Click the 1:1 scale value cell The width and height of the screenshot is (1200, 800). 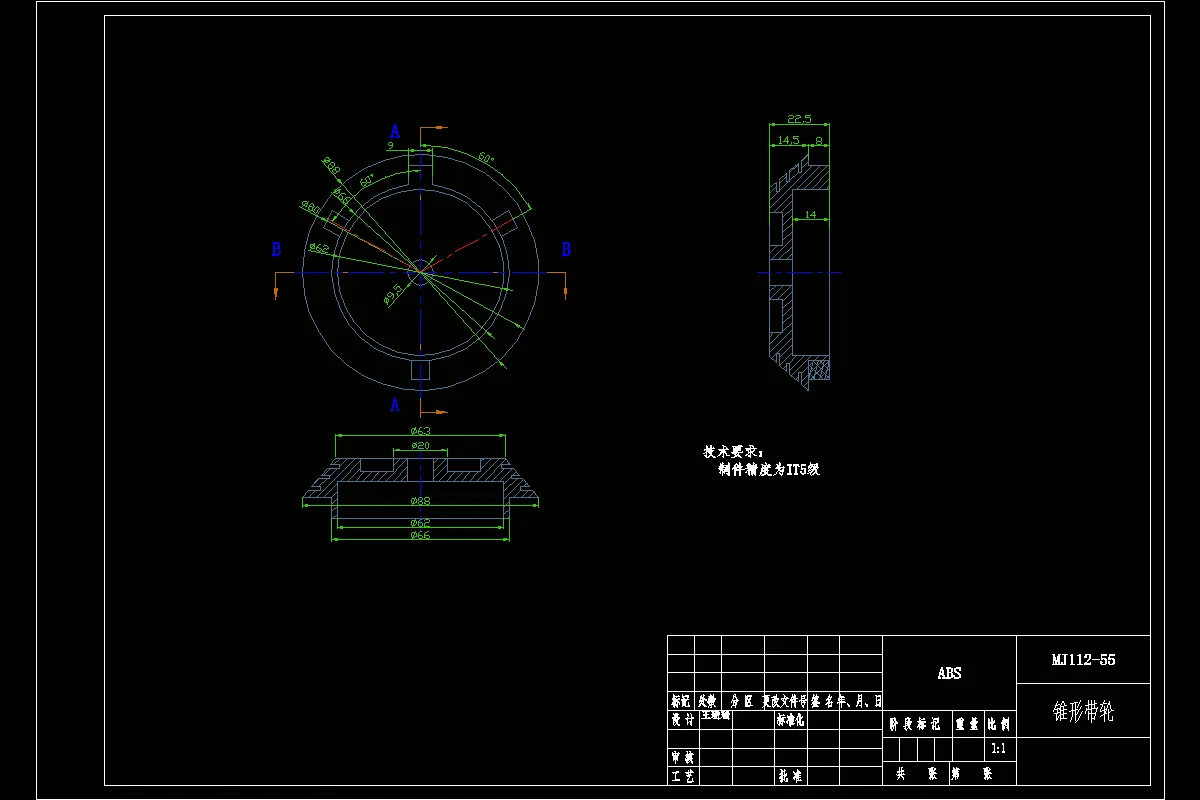point(997,747)
